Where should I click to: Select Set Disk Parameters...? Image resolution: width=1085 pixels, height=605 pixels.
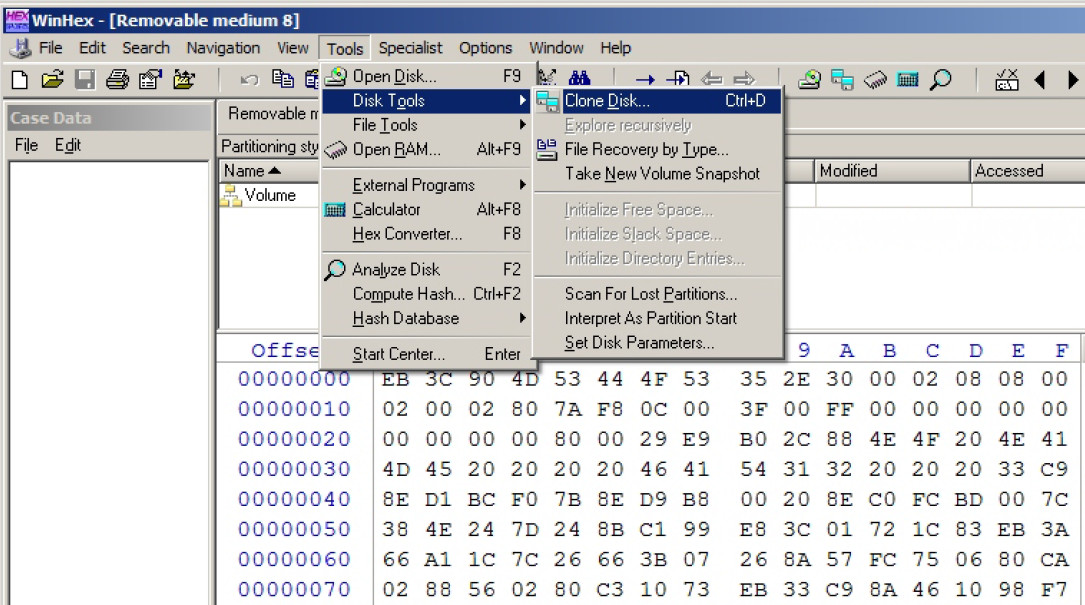(658, 343)
